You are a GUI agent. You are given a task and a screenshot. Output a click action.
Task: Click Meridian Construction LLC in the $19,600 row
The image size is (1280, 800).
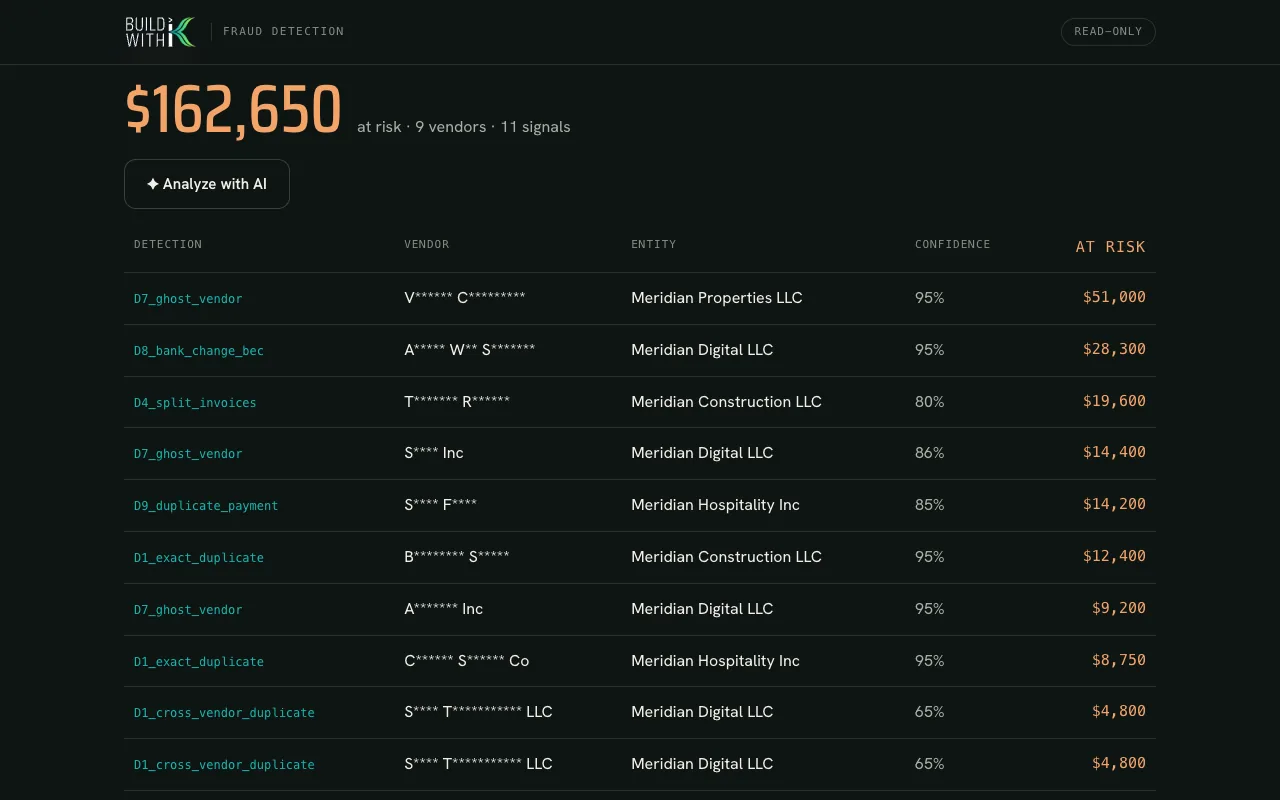pyautogui.click(x=727, y=402)
